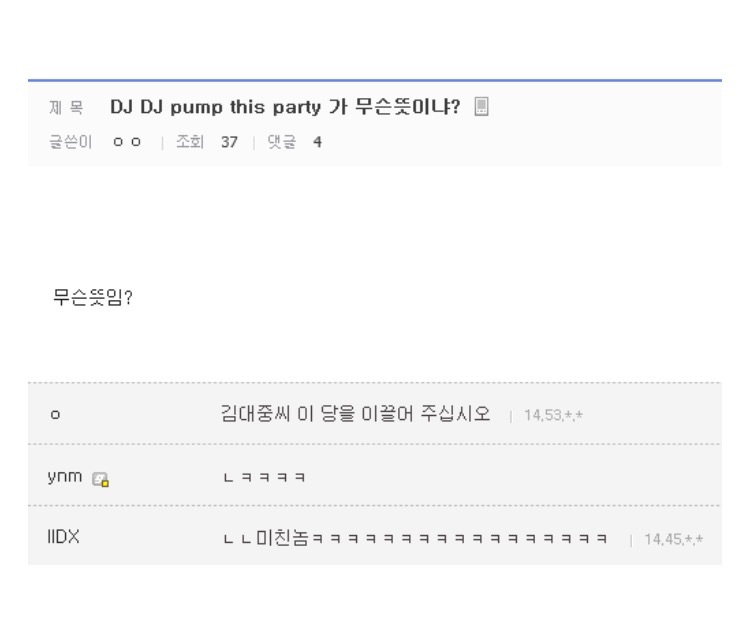This screenshot has height=641, width=750.
Task: Click the mobile phone icon beside the title
Action: [x=481, y=107]
